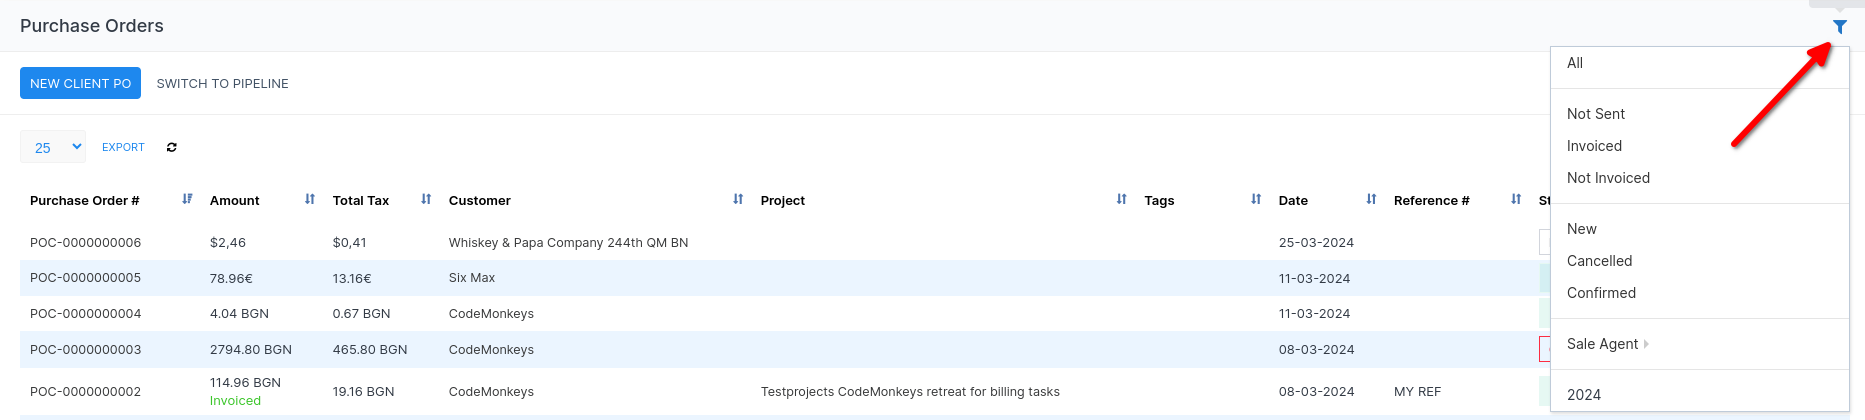
Task: Click the filter funnel icon
Action: point(1839,27)
